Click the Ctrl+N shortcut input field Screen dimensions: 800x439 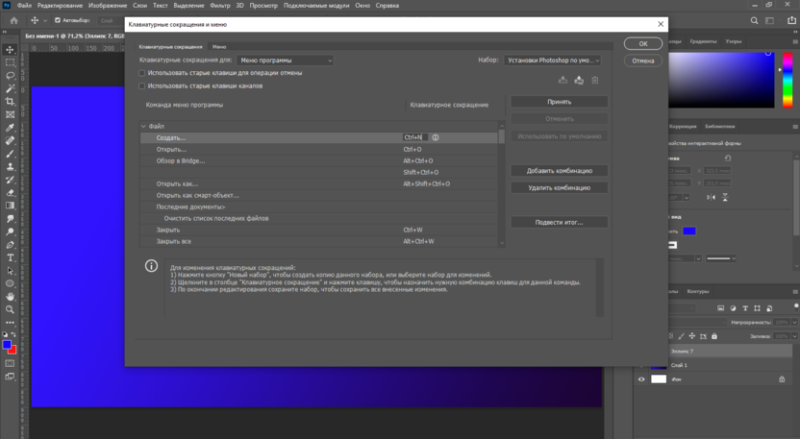click(x=414, y=137)
